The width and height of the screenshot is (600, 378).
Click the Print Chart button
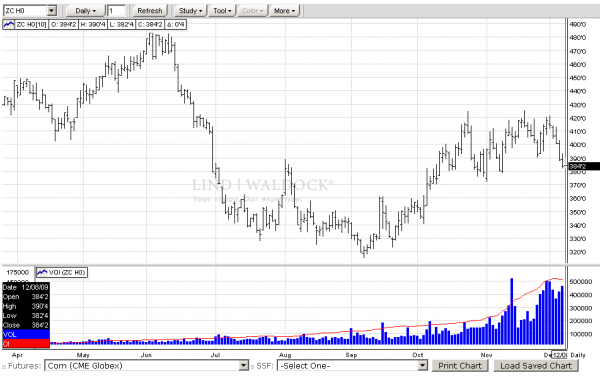point(460,366)
